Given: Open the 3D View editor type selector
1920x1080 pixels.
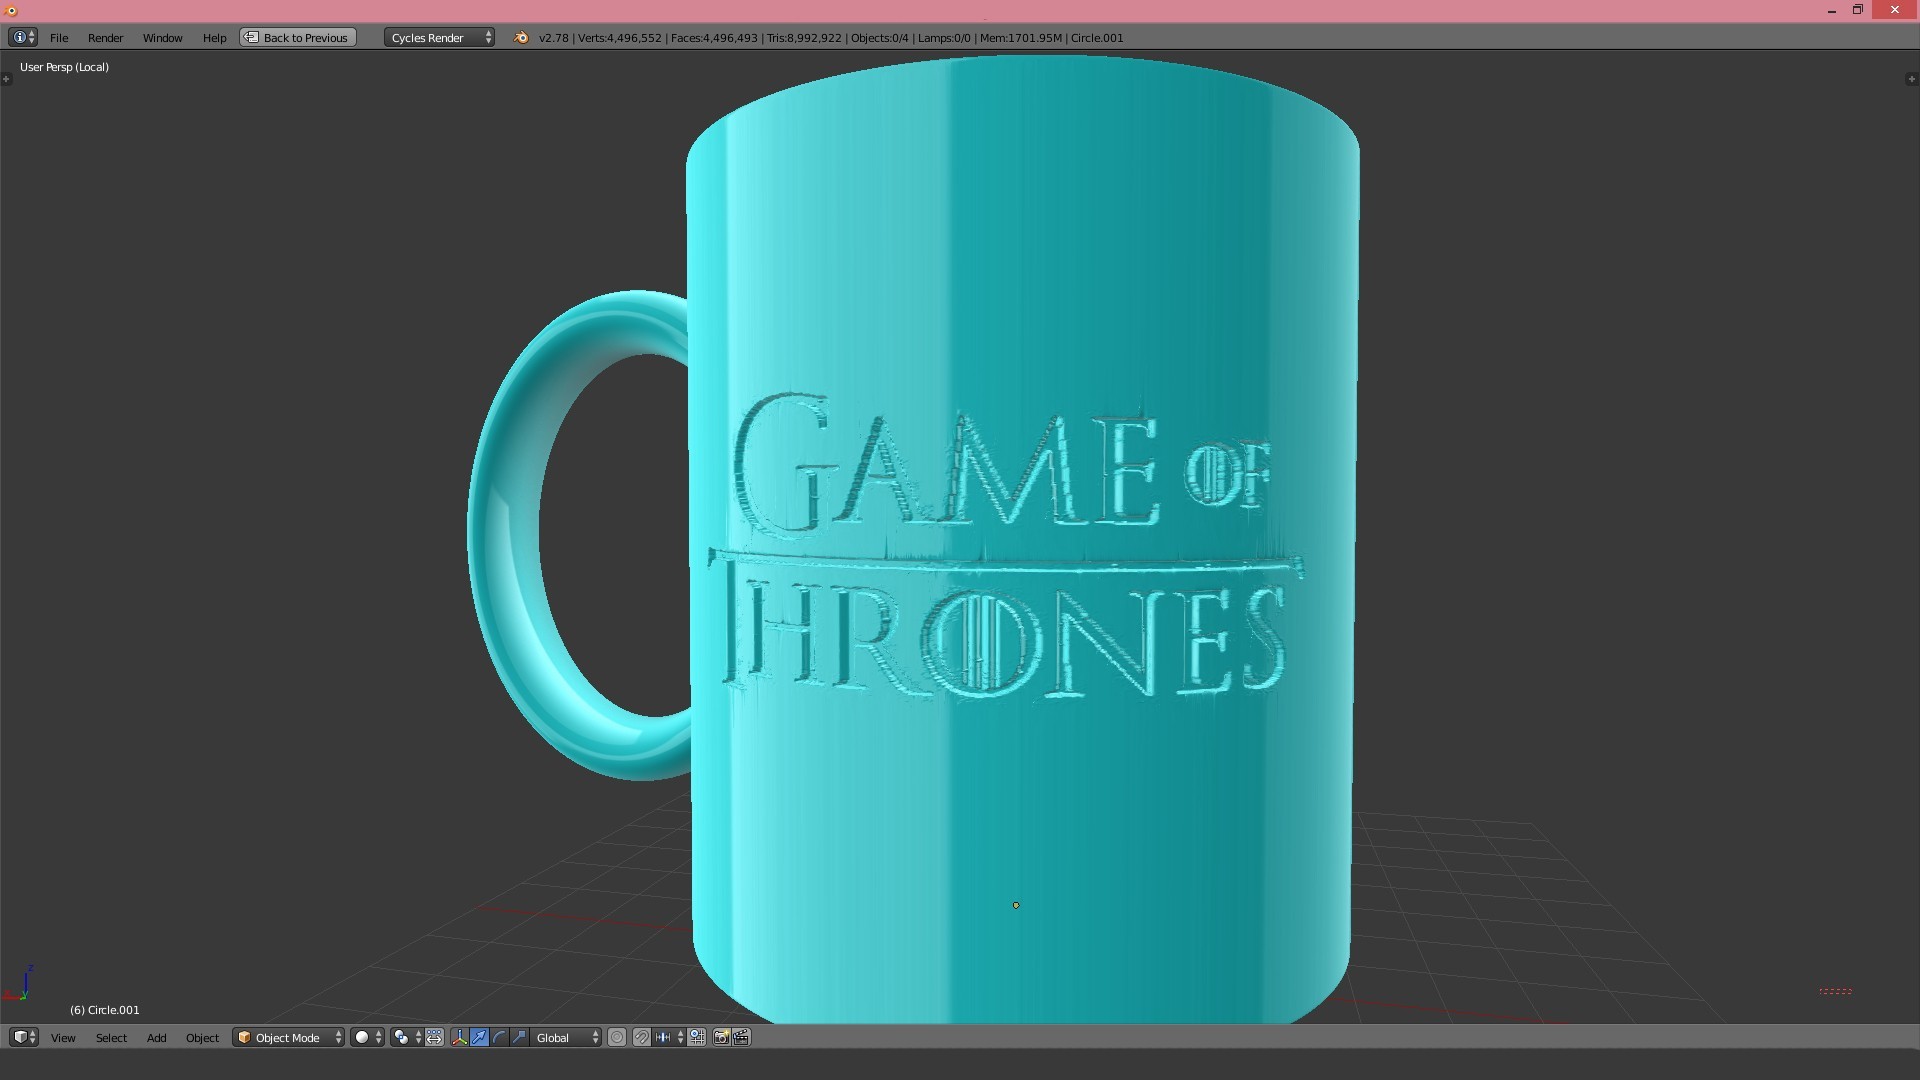Looking at the screenshot, I should 23,1037.
